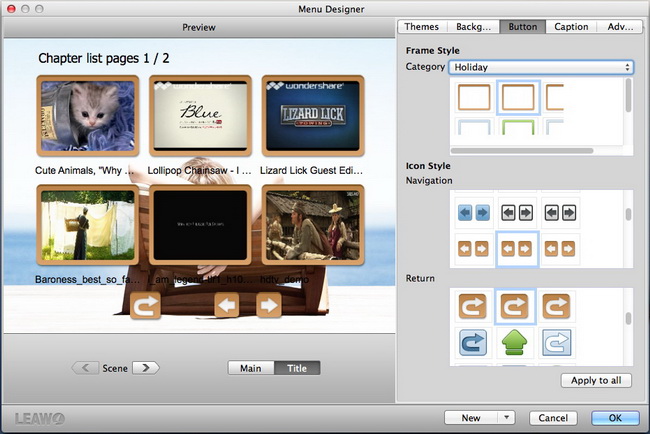Go to the previous Scene
The width and height of the screenshot is (650, 434).
coord(86,368)
